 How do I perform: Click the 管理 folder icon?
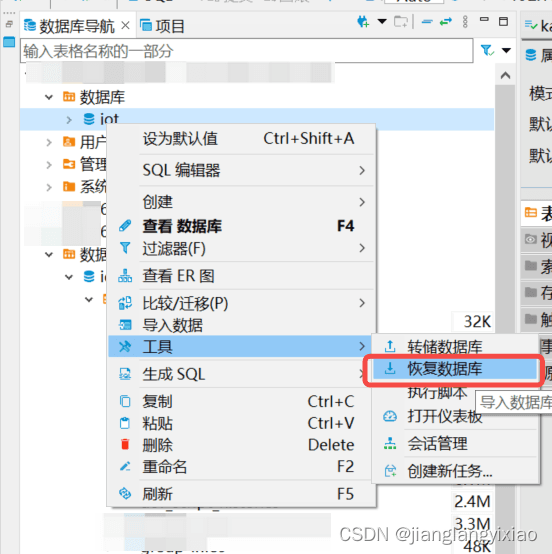(69, 164)
